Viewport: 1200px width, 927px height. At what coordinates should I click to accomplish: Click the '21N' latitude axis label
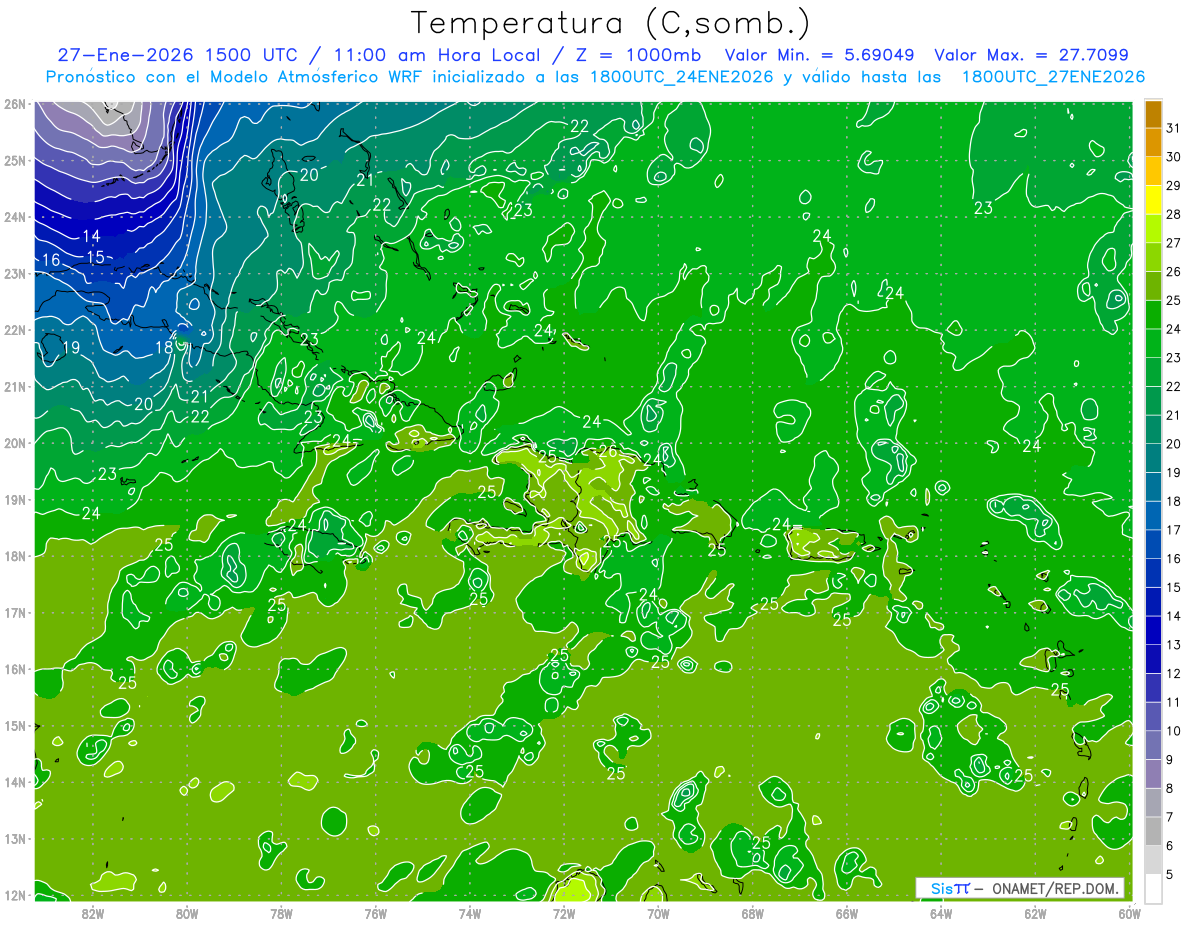pos(14,386)
